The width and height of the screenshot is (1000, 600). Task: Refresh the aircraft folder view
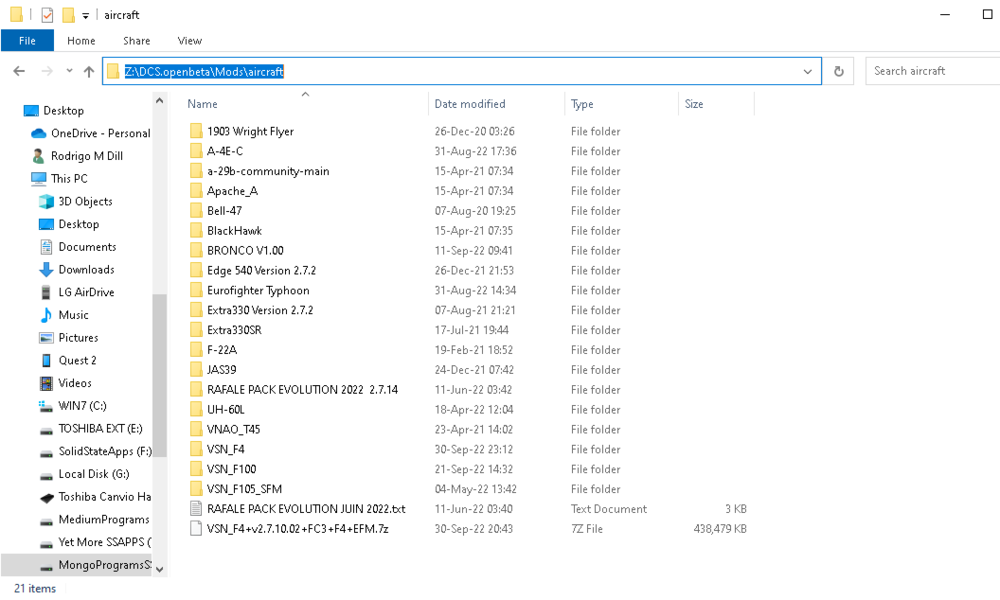point(839,71)
